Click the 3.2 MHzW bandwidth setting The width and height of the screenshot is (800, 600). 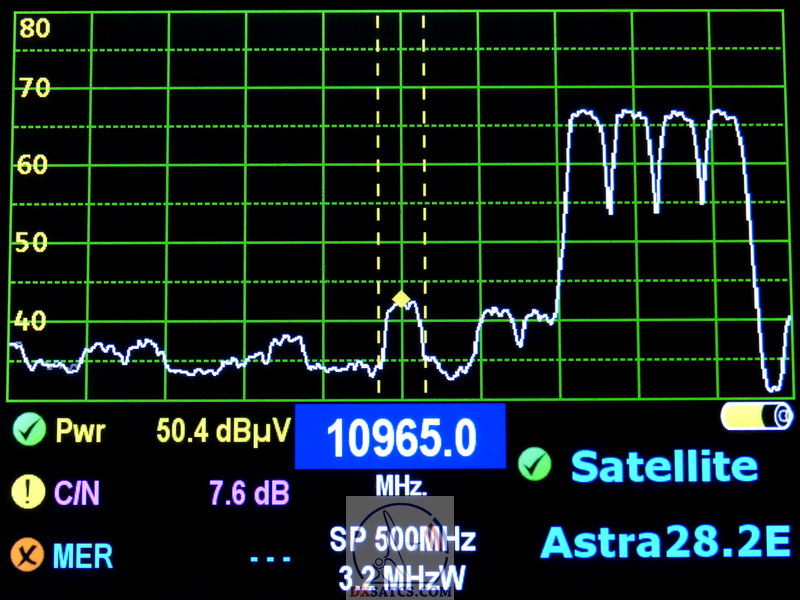[402, 577]
